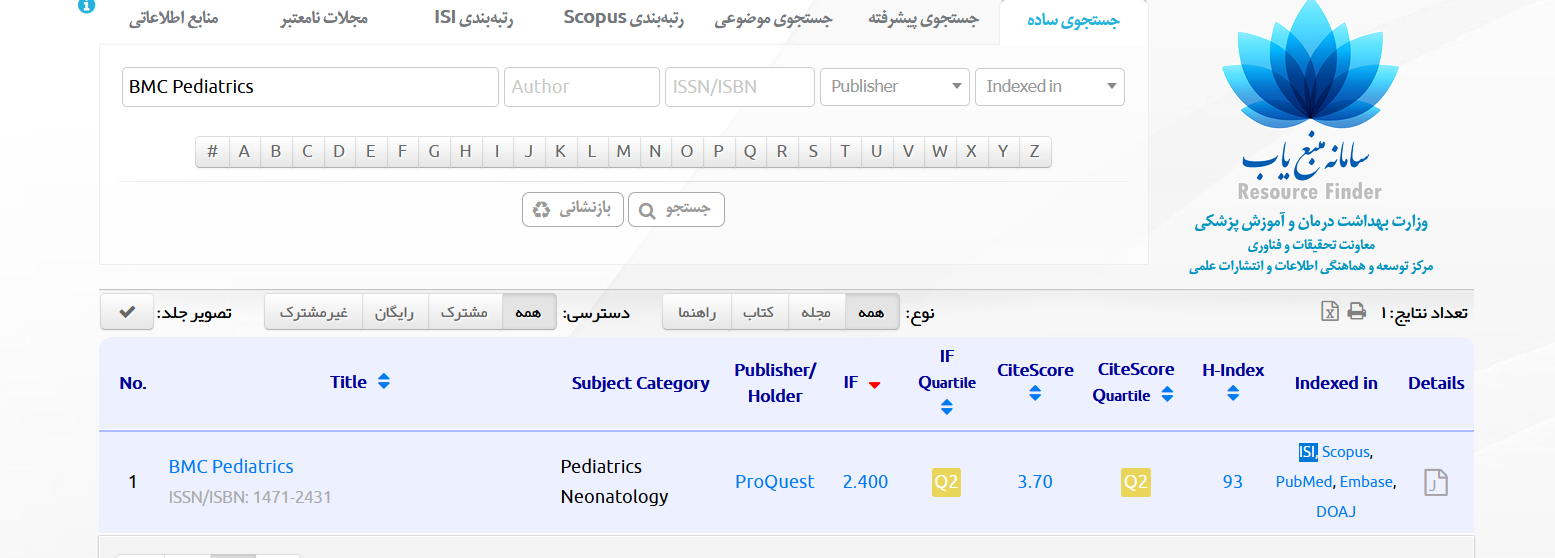
Task: Open journal details document icon
Action: [1436, 482]
